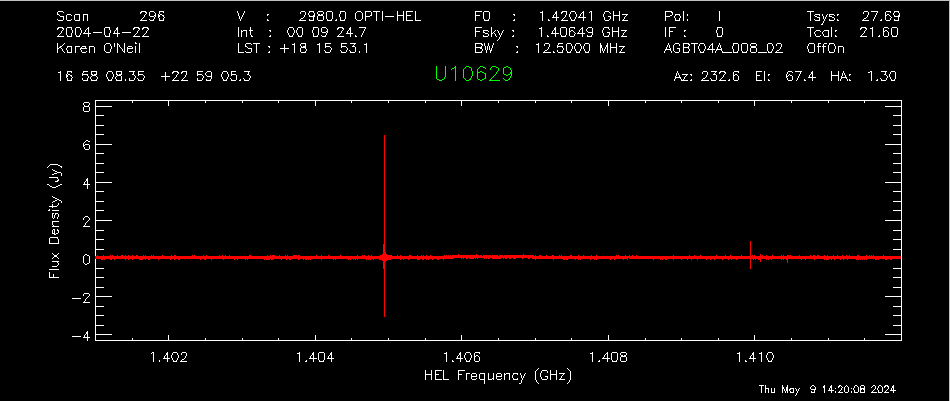The height and width of the screenshot is (401, 950).
Task: Click the 1.406 x-axis tick label
Action: [462, 357]
